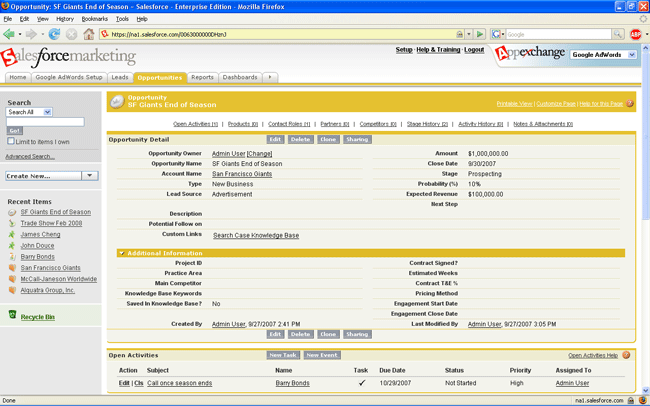Click the browser URL address field
The height and width of the screenshot is (406, 650).
[282, 34]
